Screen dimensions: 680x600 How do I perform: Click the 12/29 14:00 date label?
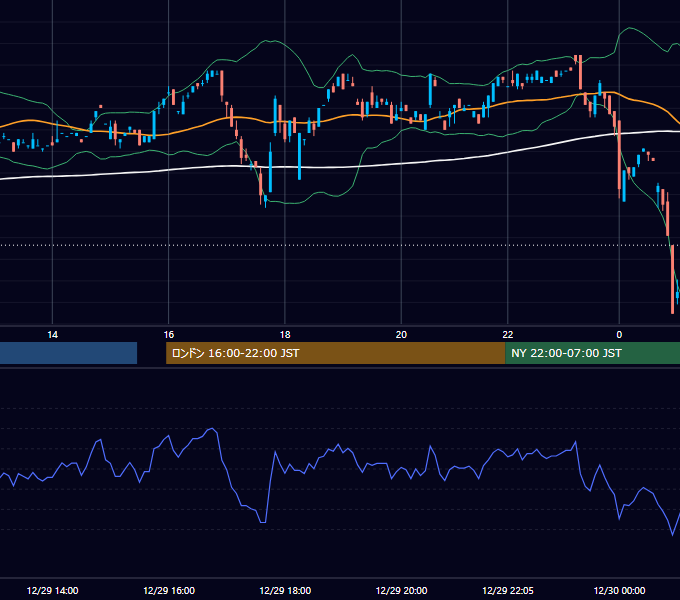click(x=52, y=590)
